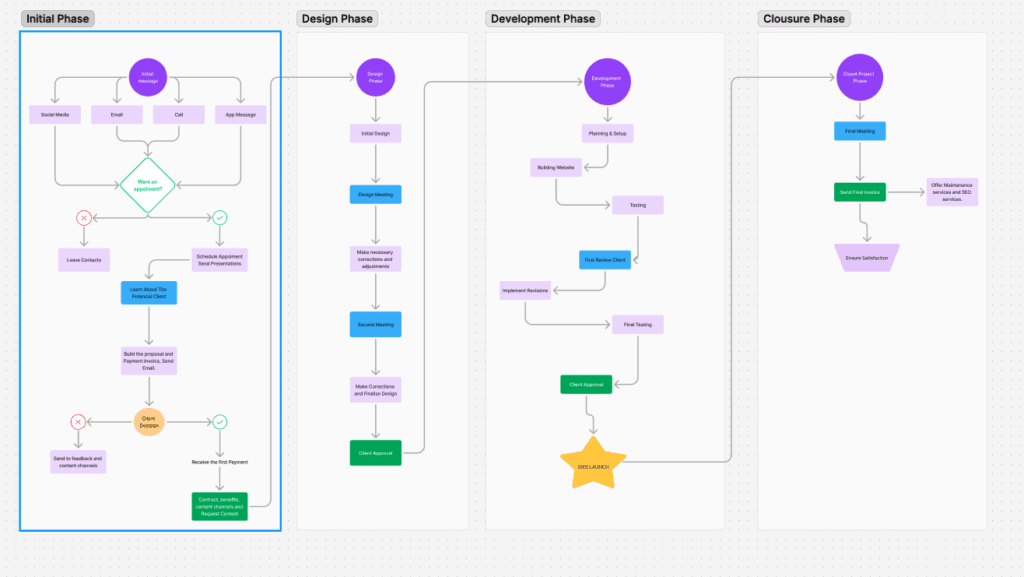Click the Clousure Phase section label

tap(804, 19)
